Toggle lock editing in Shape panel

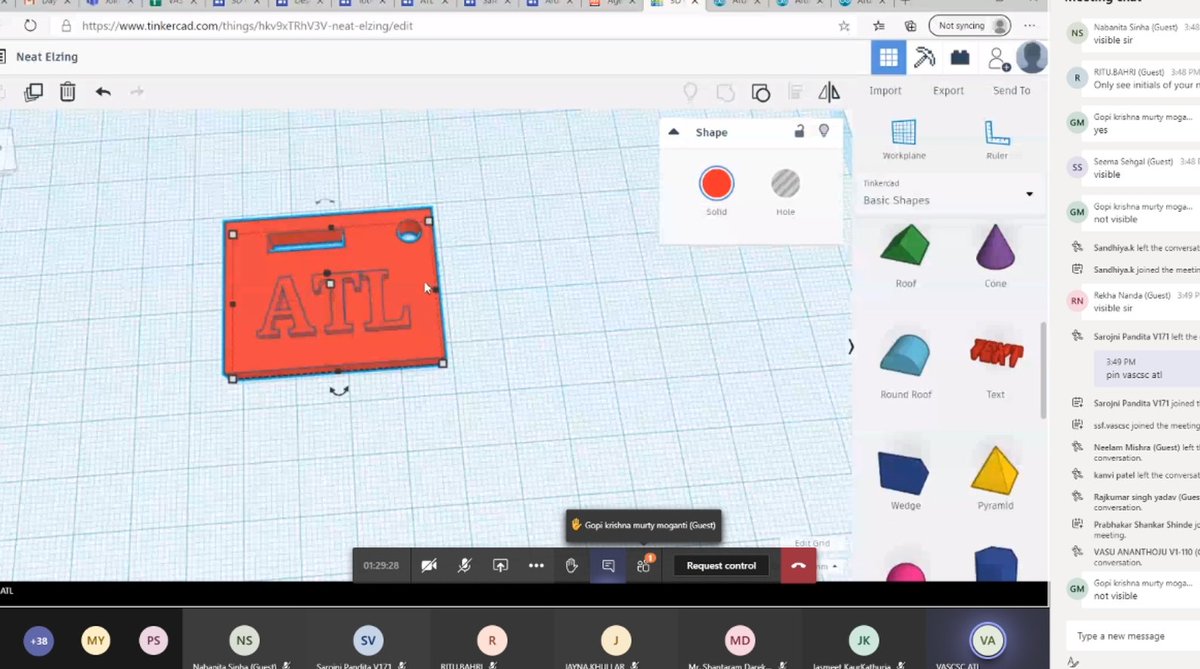799,131
